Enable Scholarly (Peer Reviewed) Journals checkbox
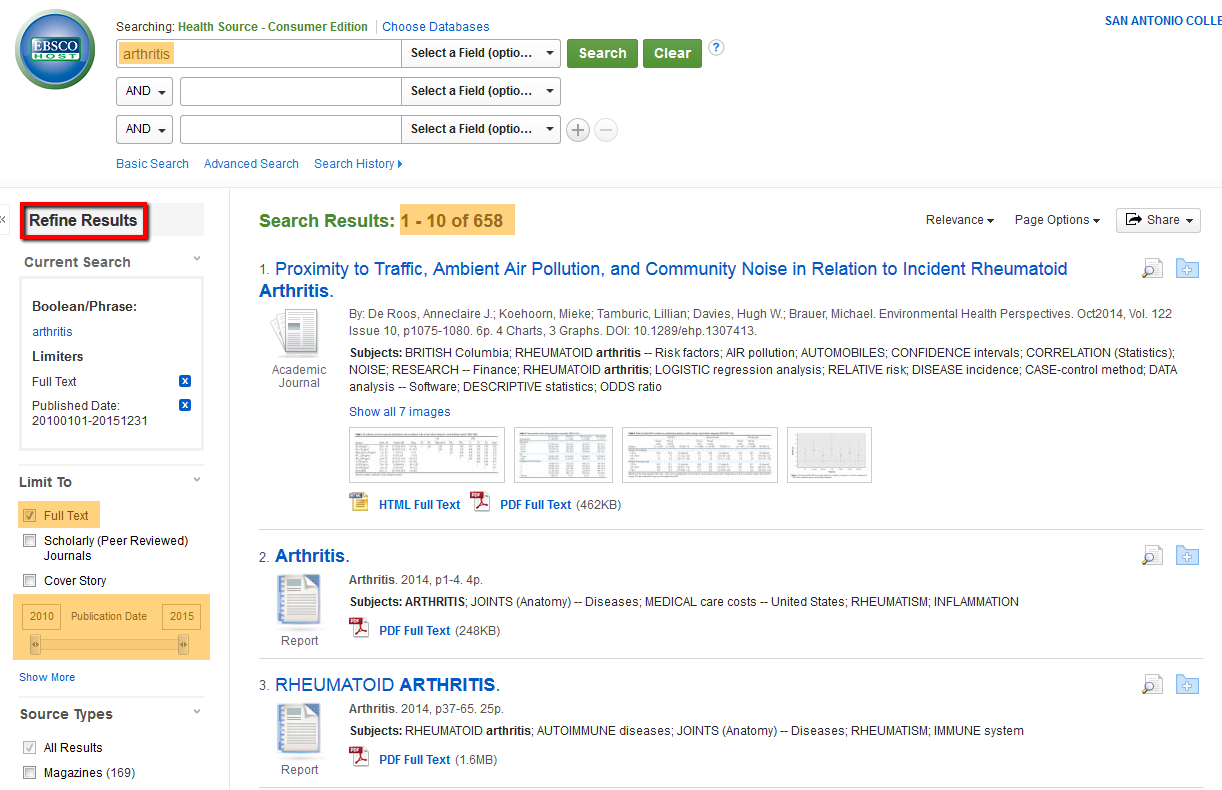1222x790 pixels. pos(29,541)
